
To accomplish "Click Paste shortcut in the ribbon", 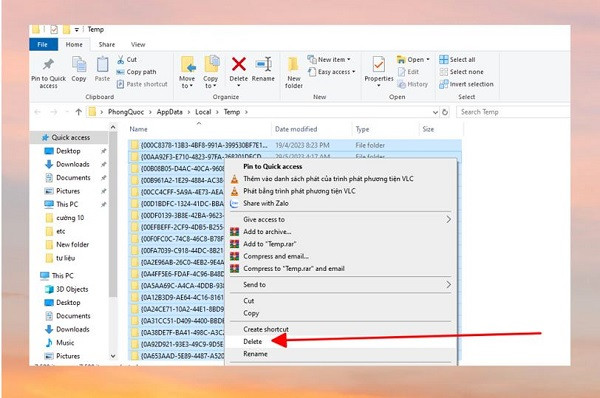I will tap(142, 84).
